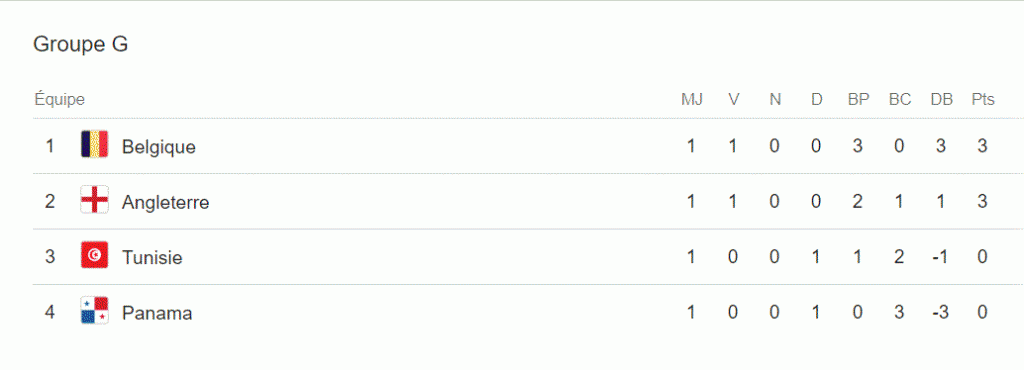The height and width of the screenshot is (370, 1024).
Task: Click the V wins column header
Action: [x=734, y=100]
